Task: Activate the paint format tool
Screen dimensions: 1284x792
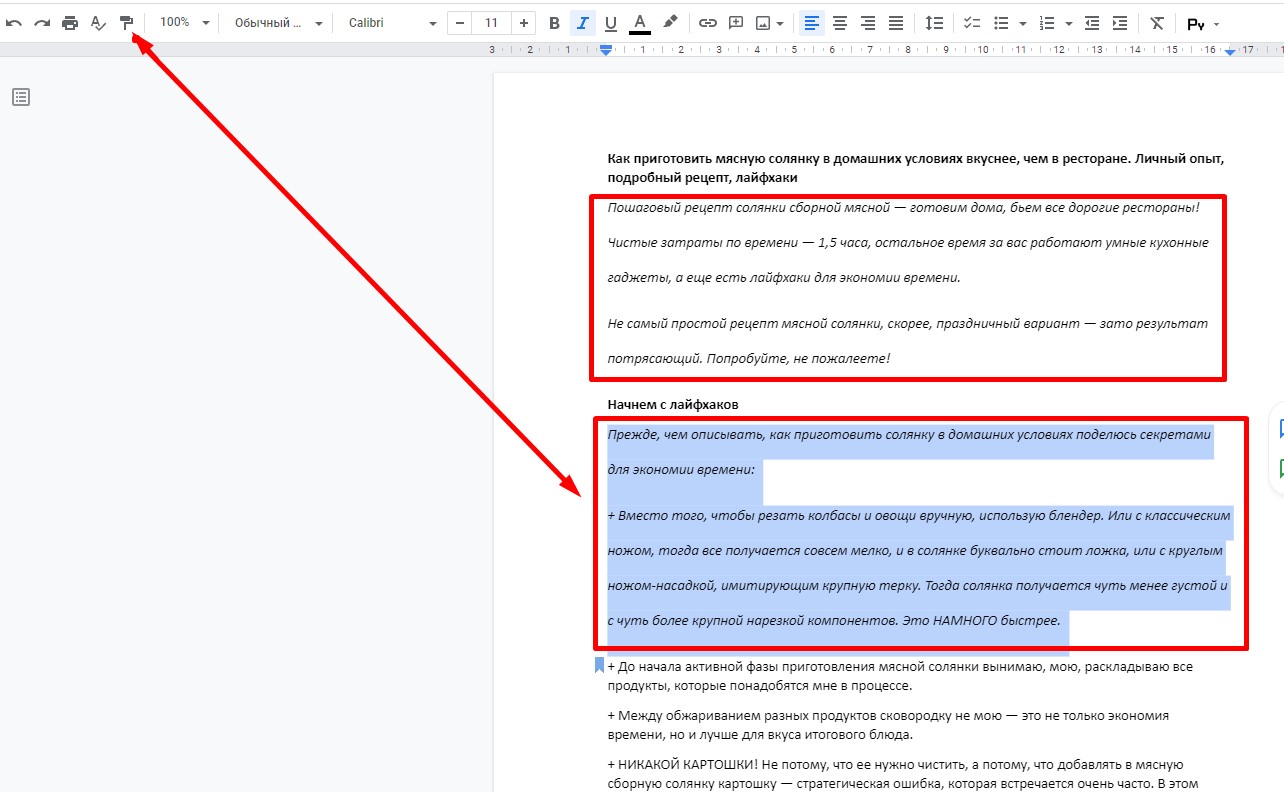Action: 126,23
